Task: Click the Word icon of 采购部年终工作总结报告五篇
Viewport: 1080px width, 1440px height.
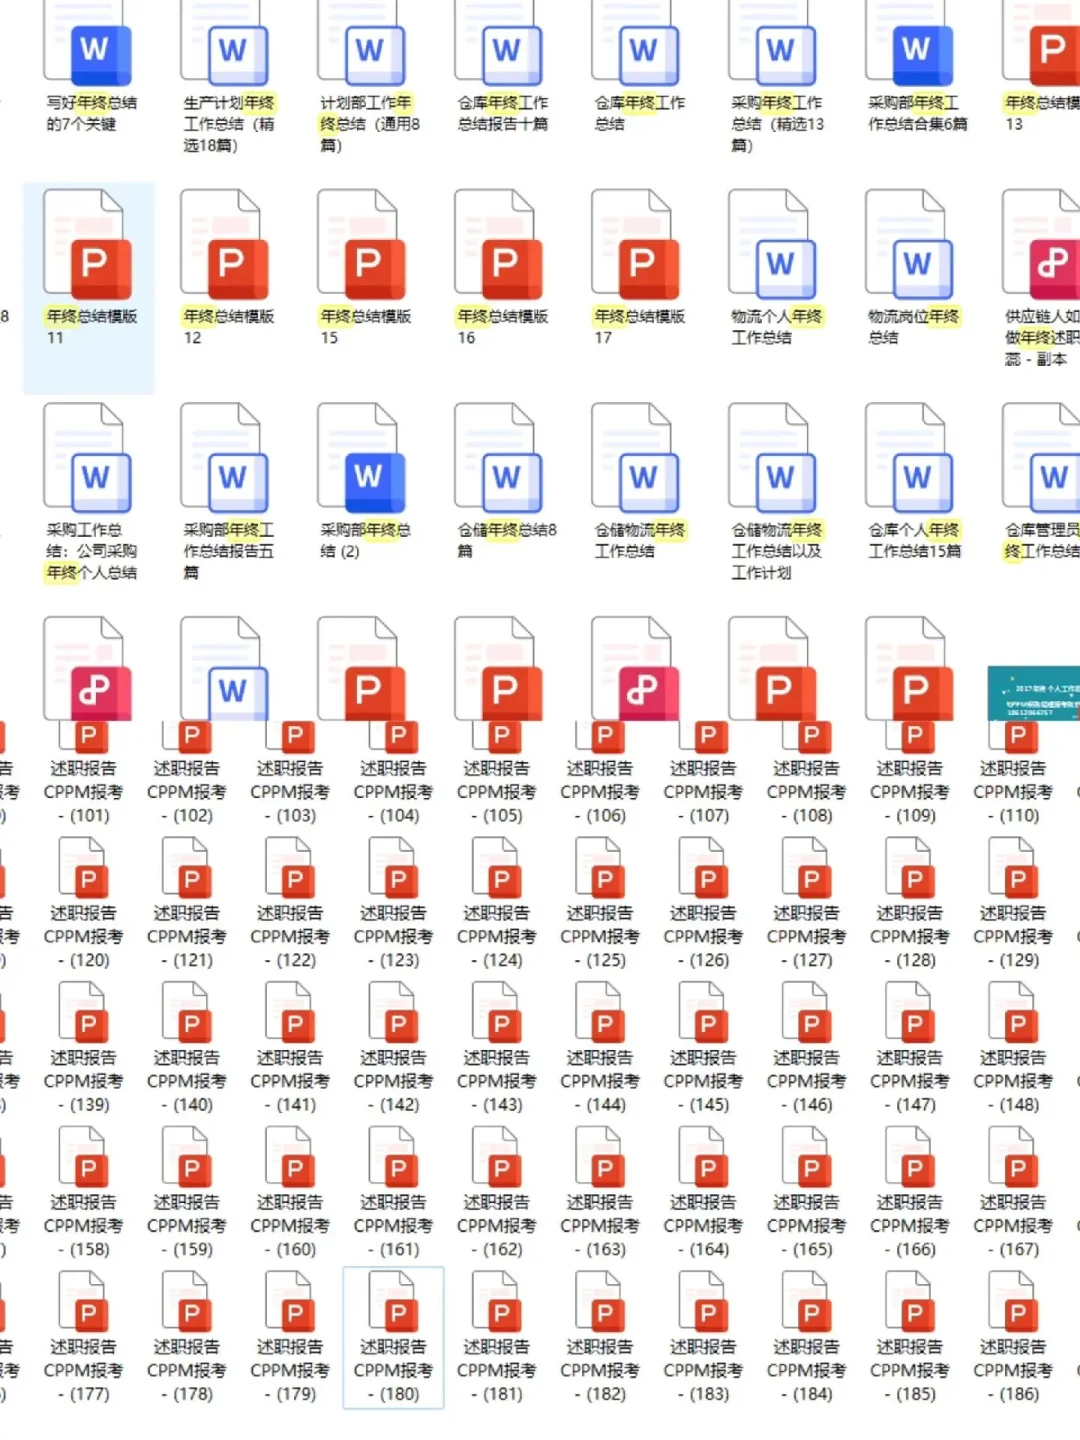Action: coord(225,458)
